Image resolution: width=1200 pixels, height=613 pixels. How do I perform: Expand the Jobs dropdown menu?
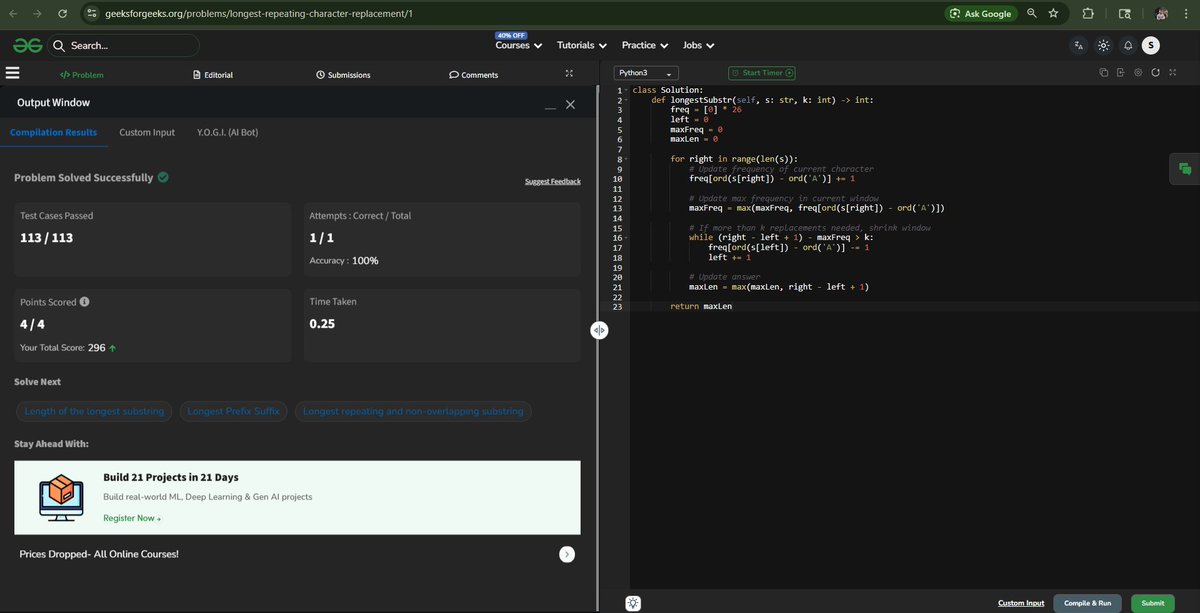(698, 45)
